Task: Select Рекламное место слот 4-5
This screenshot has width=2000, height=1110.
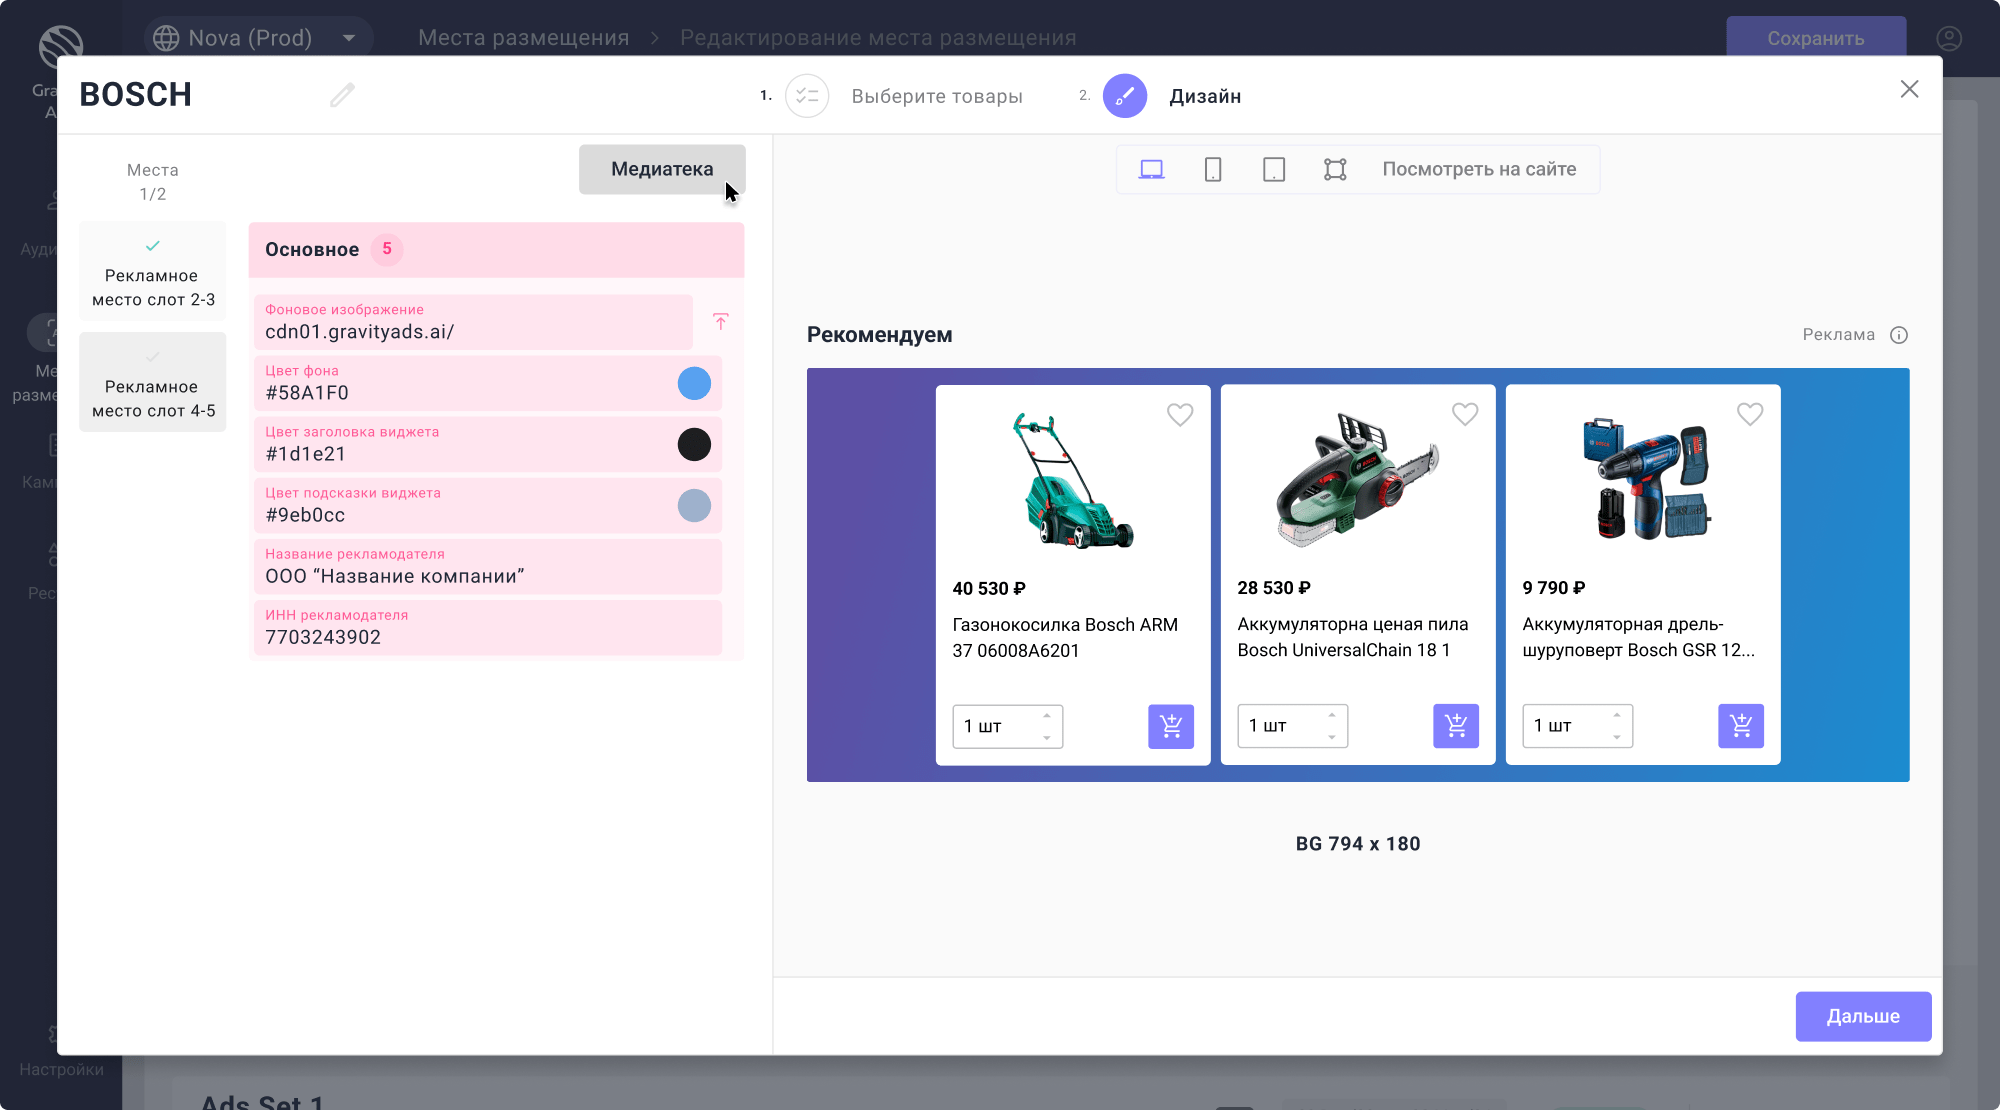Action: pyautogui.click(x=153, y=383)
